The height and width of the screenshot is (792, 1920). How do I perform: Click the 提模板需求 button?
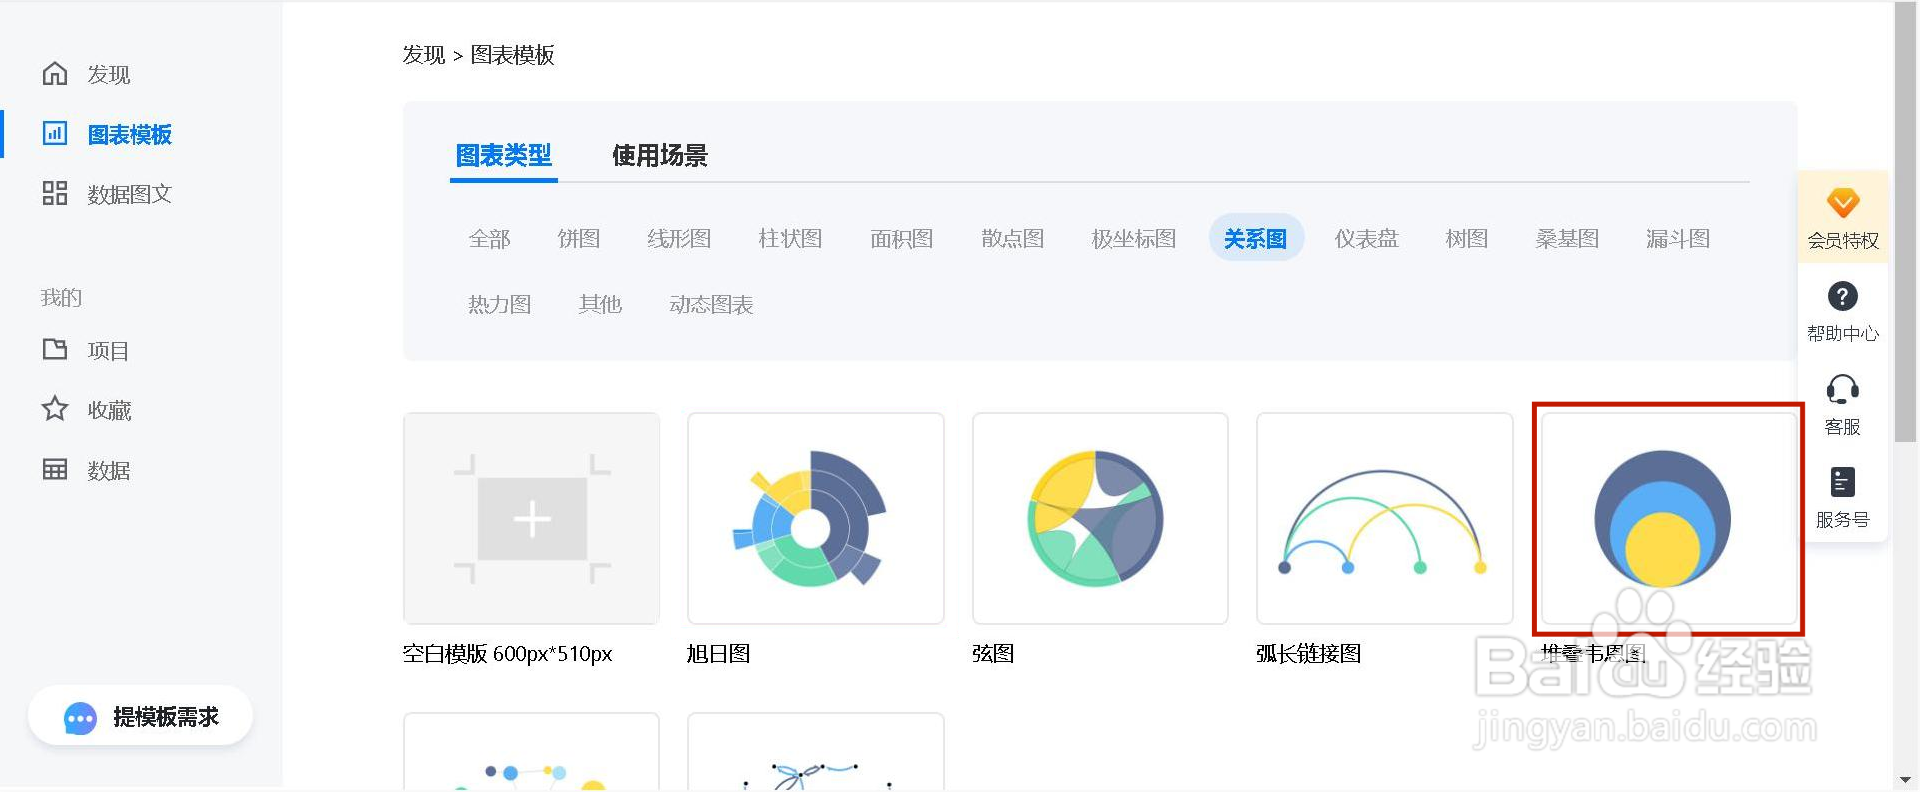(x=140, y=716)
